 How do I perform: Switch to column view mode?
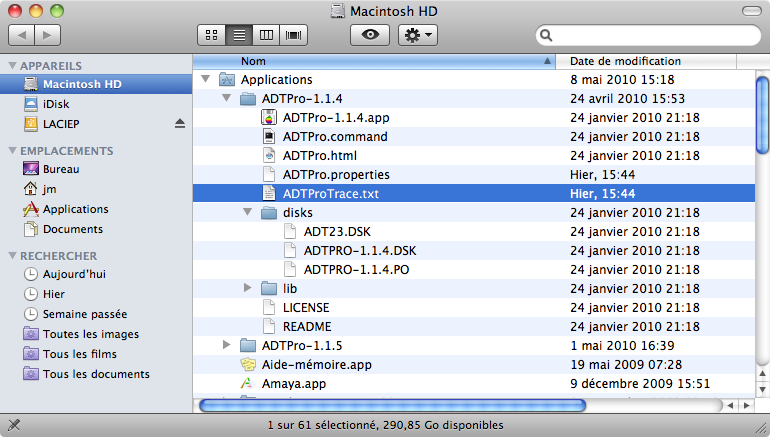(266, 35)
